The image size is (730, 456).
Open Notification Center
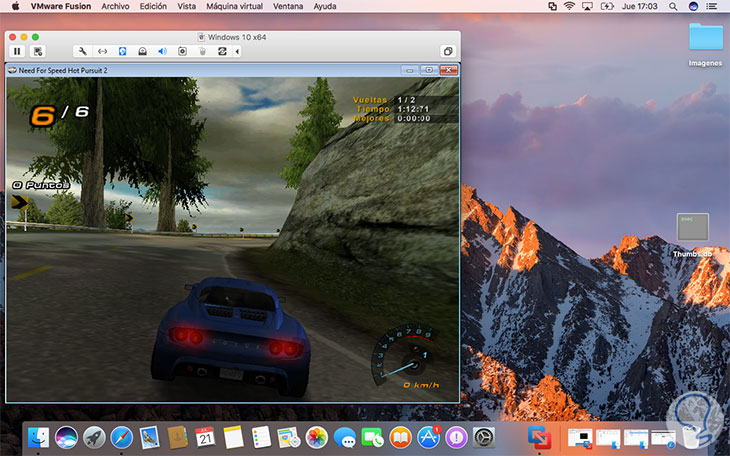711,6
